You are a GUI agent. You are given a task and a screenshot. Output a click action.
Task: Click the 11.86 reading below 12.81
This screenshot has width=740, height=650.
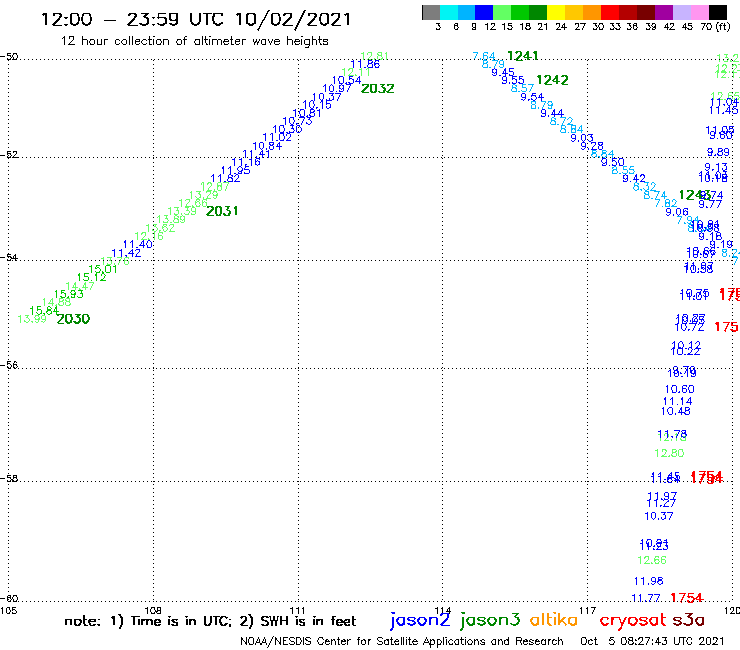[x=365, y=64]
